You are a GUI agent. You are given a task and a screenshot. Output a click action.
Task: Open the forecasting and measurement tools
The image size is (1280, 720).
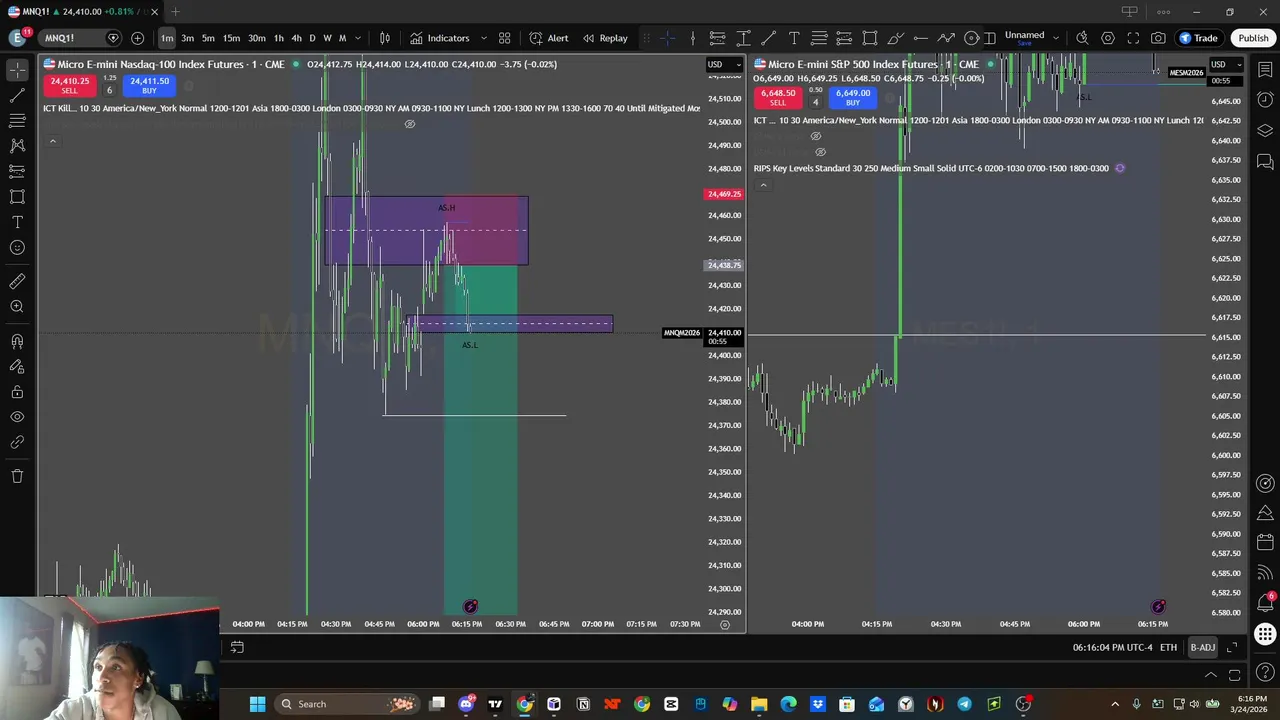(x=17, y=172)
